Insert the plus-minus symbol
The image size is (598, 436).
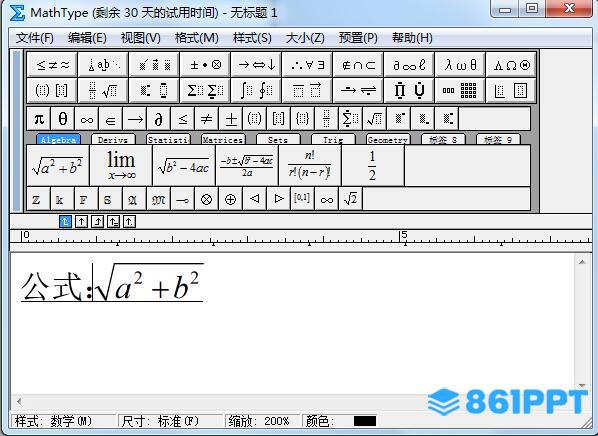[230, 119]
